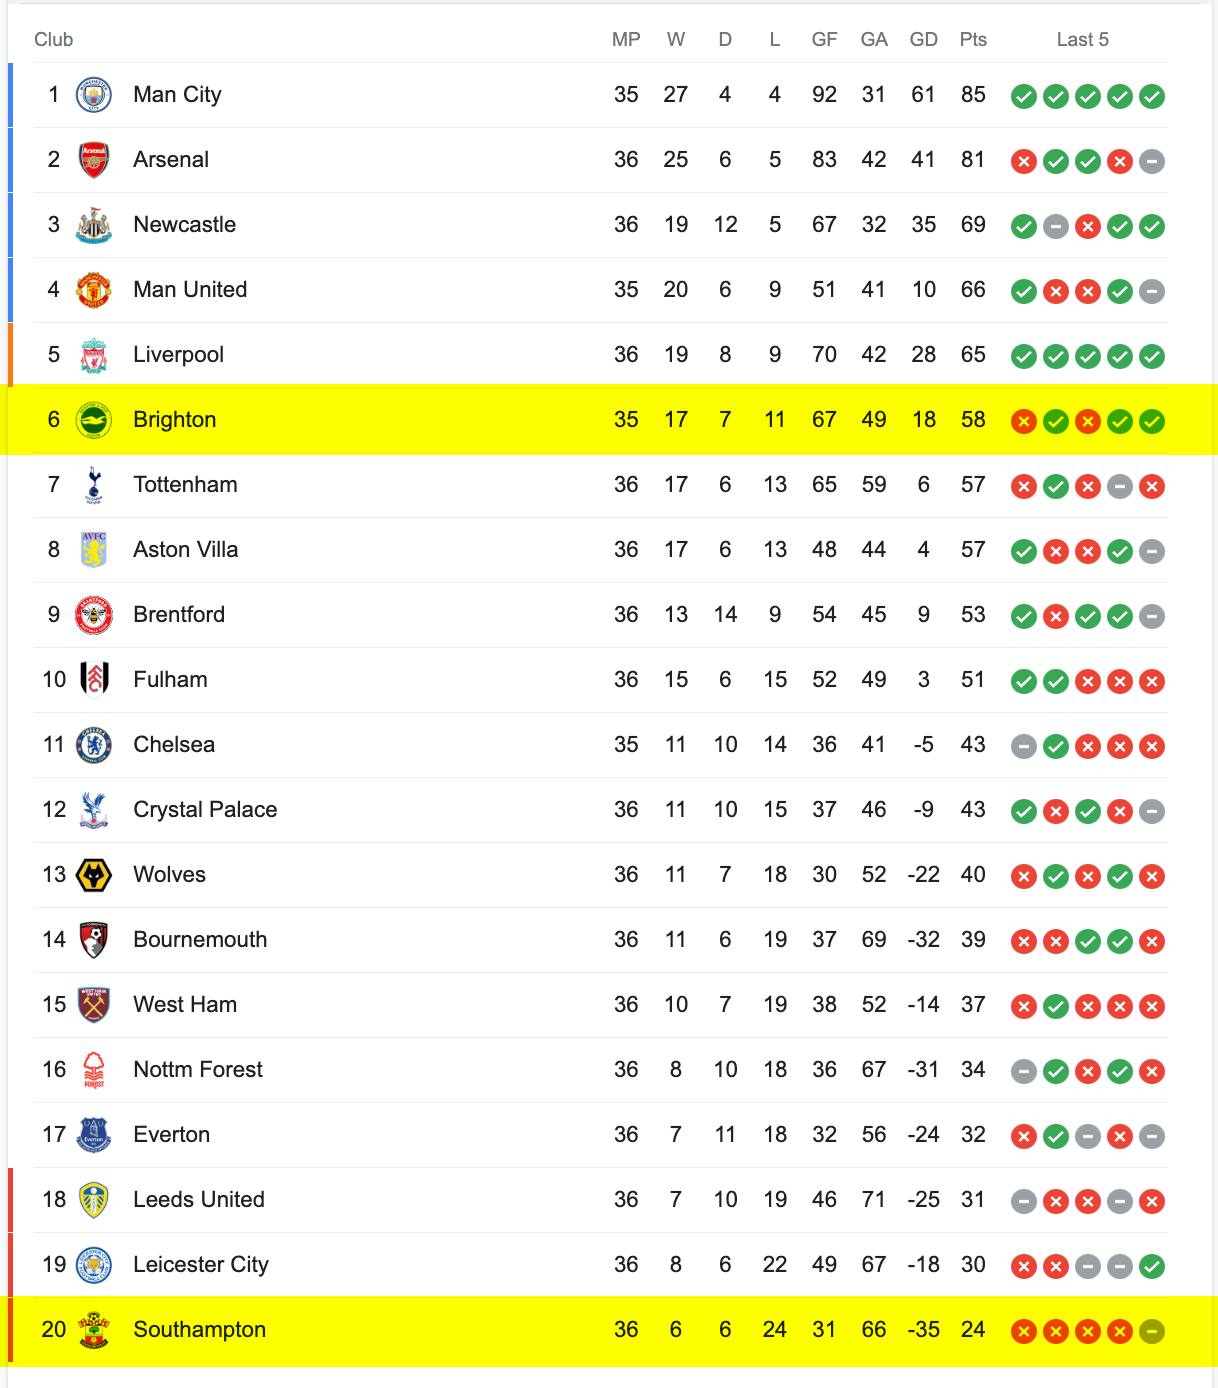Viewport: 1218px width, 1388px height.
Task: Click the Newcastle club crest icon
Action: (x=94, y=225)
